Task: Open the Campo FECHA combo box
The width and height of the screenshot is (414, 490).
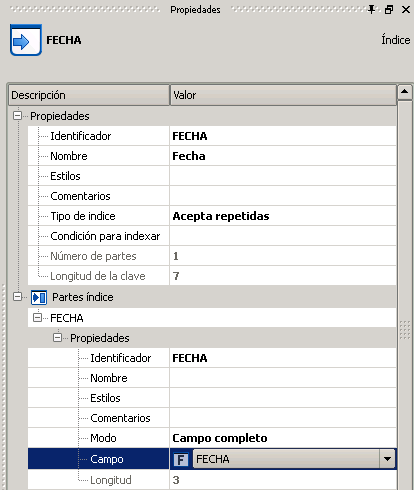Action: [x=294, y=459]
